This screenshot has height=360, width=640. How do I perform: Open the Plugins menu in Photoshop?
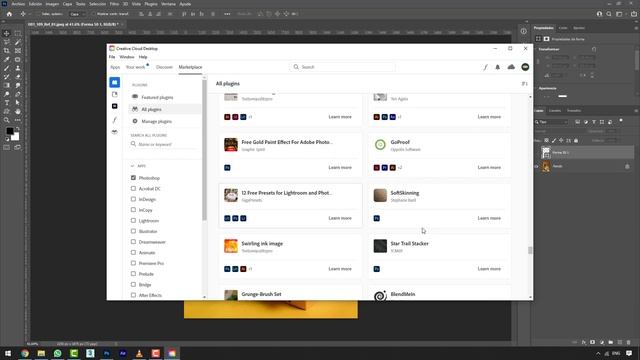click(x=151, y=4)
